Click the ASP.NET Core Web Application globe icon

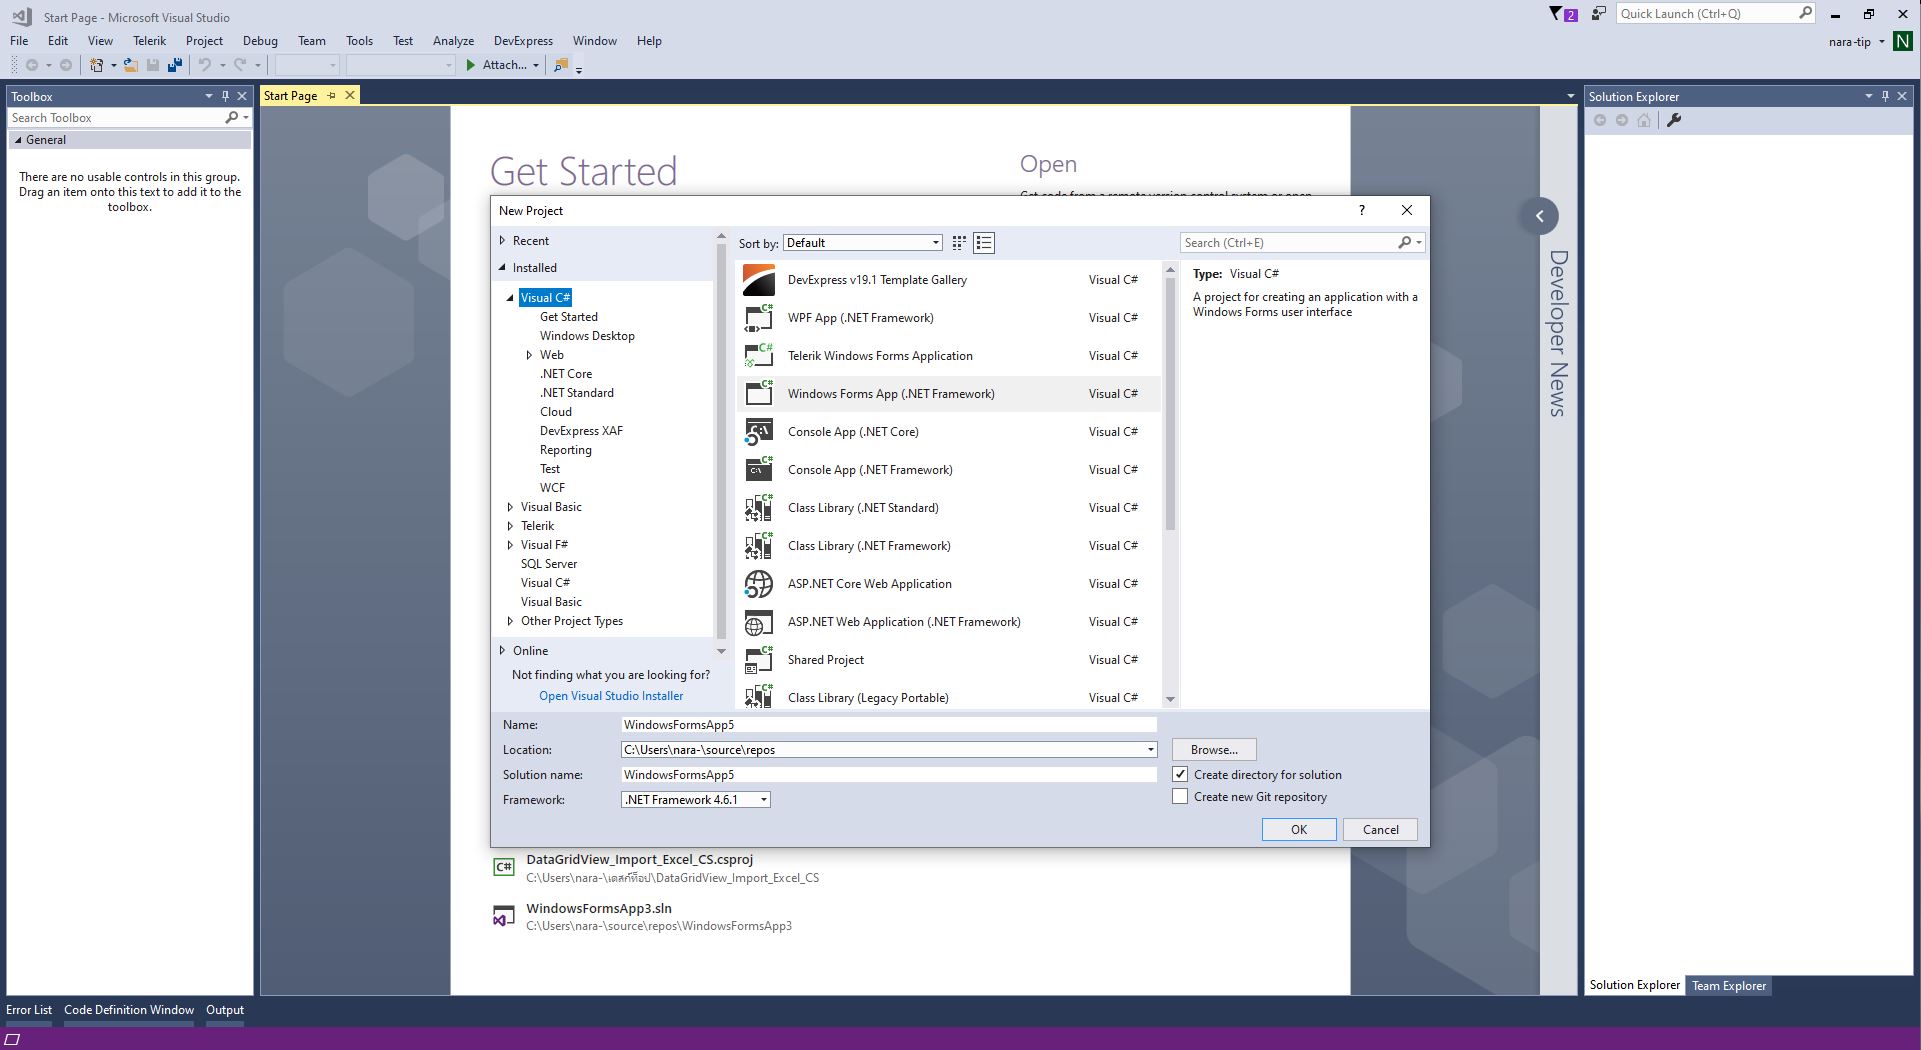[x=759, y=584]
